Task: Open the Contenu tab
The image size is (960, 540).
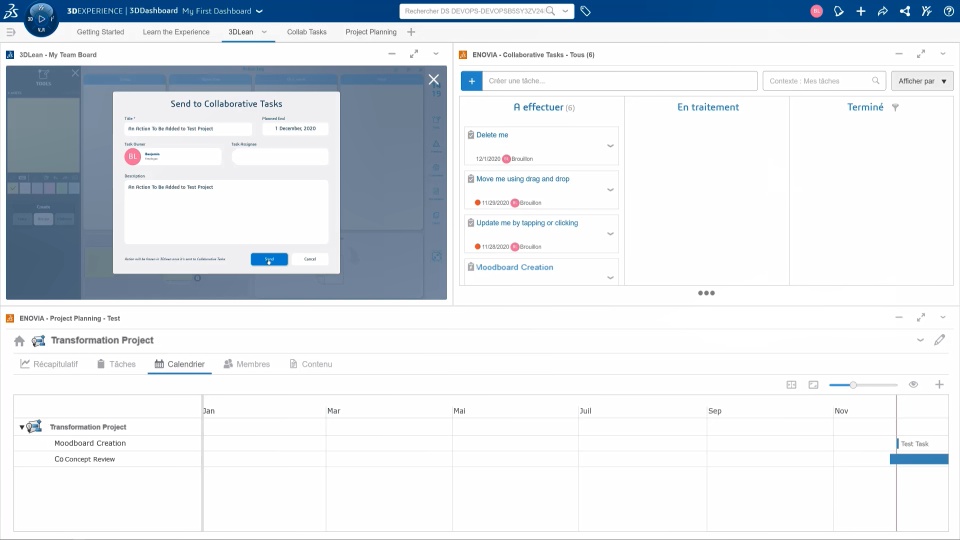Action: click(x=310, y=364)
